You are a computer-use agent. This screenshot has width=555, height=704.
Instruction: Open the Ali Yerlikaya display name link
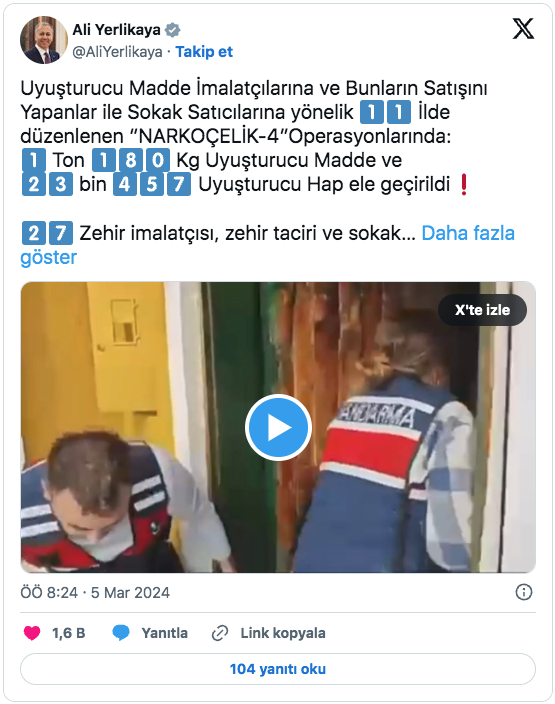coord(116,30)
